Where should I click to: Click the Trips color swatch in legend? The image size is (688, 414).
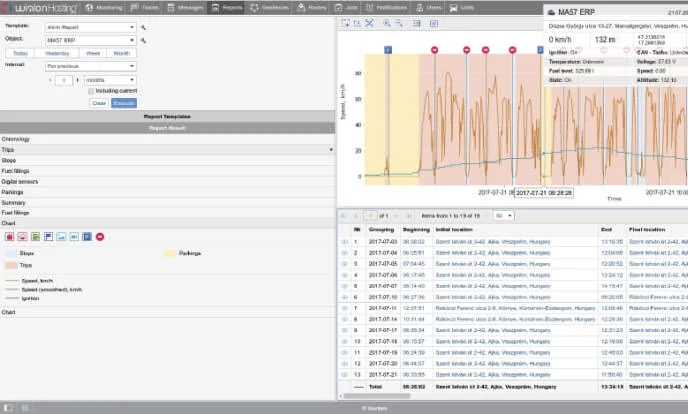10,267
